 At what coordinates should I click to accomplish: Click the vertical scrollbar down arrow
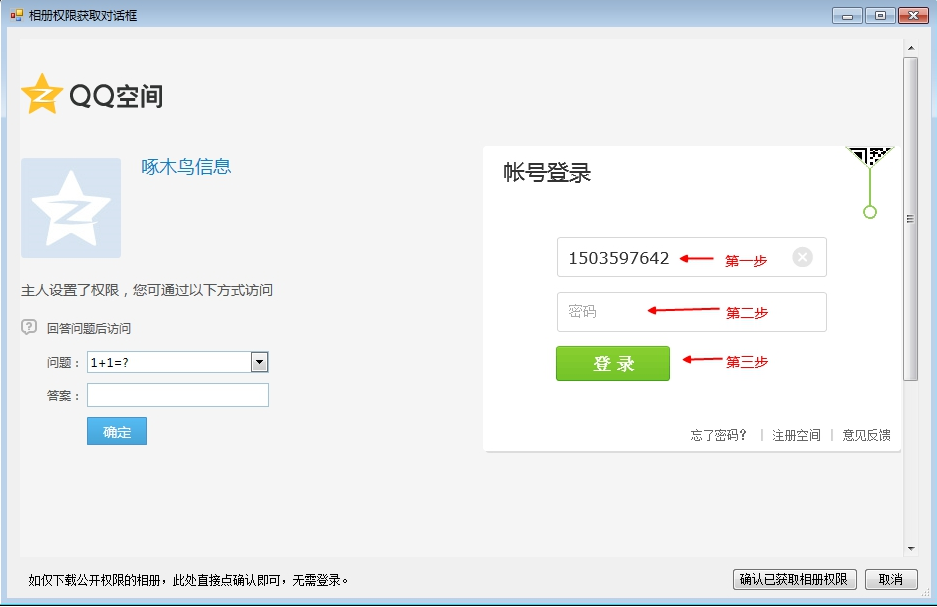pyautogui.click(x=910, y=548)
